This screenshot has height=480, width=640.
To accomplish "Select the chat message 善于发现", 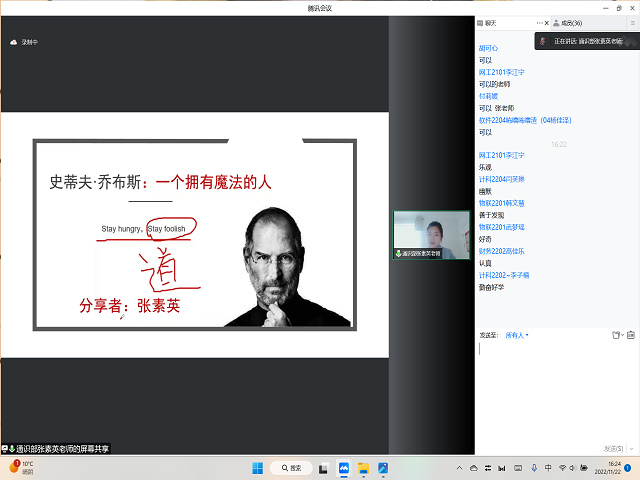I will (491, 215).
